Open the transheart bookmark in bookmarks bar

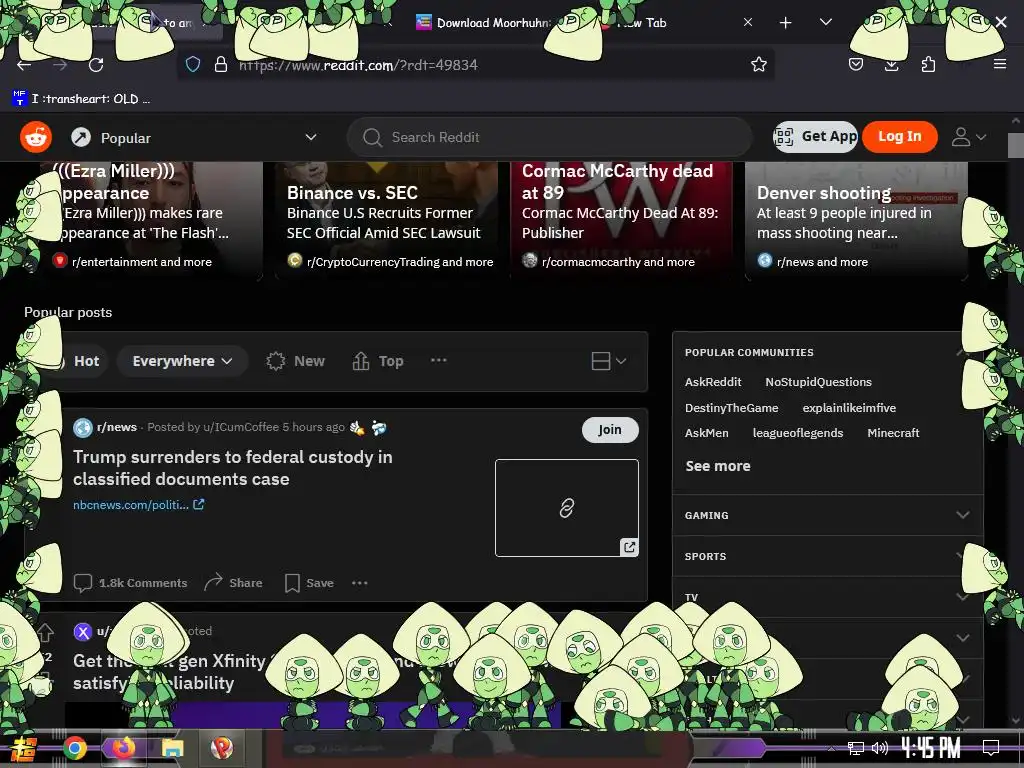pyautogui.click(x=82, y=99)
